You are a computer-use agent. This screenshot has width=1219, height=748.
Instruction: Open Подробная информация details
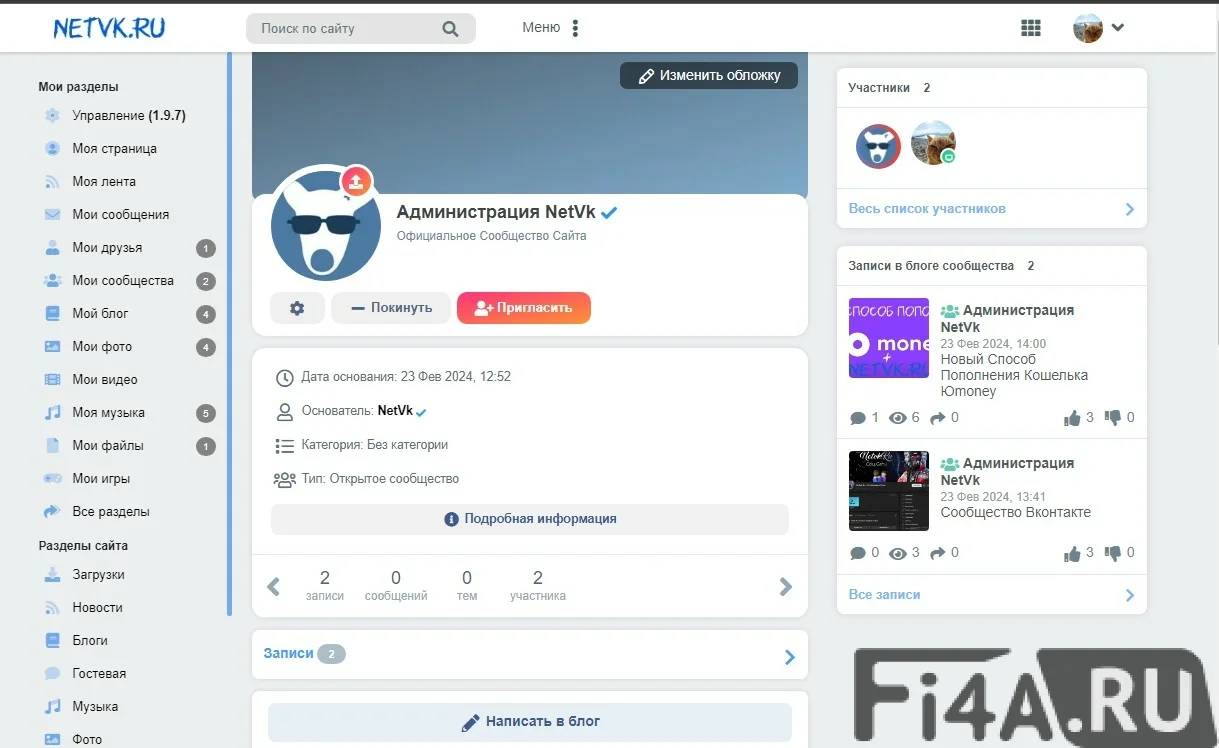(530, 519)
